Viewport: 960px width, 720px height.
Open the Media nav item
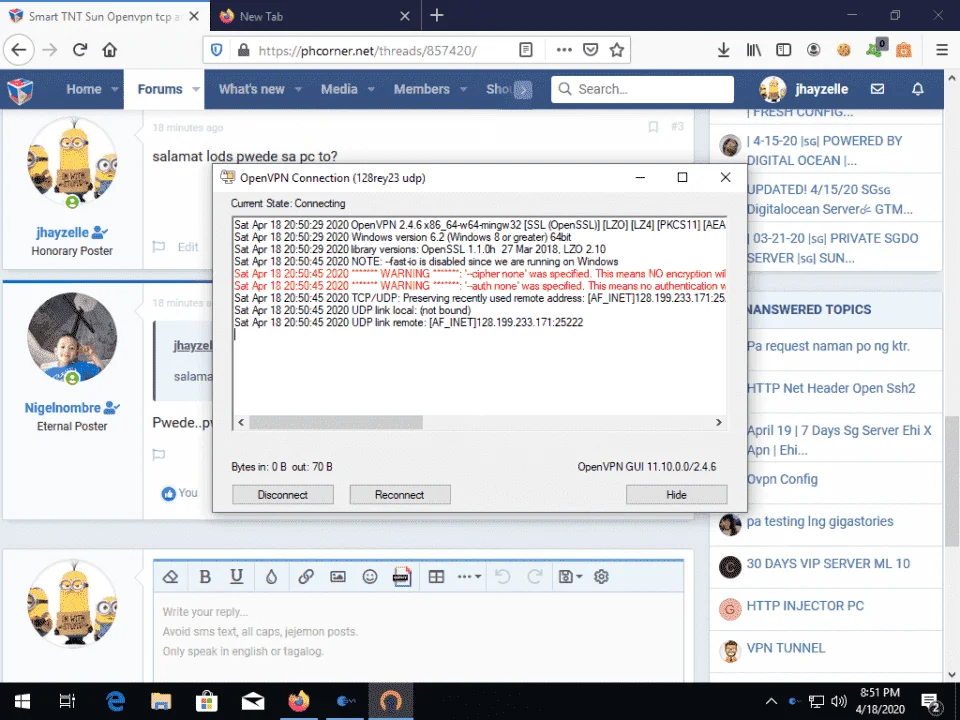point(339,89)
